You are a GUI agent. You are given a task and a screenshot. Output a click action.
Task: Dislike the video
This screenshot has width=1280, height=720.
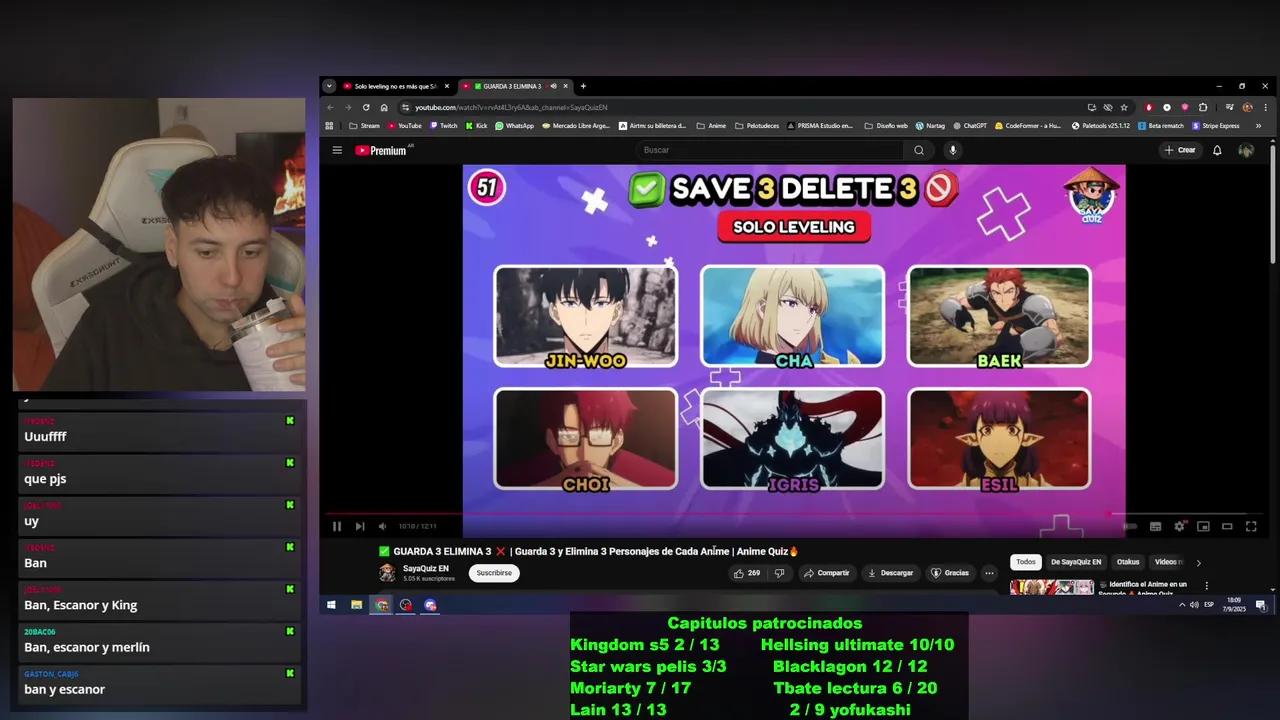[x=780, y=573]
